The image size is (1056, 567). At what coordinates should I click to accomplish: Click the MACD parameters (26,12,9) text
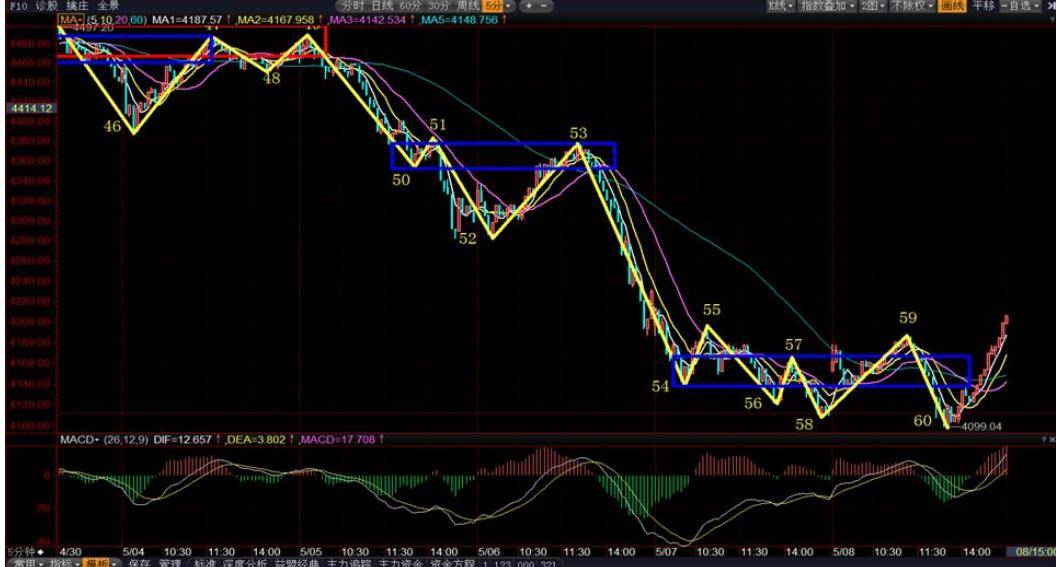(x=126, y=440)
